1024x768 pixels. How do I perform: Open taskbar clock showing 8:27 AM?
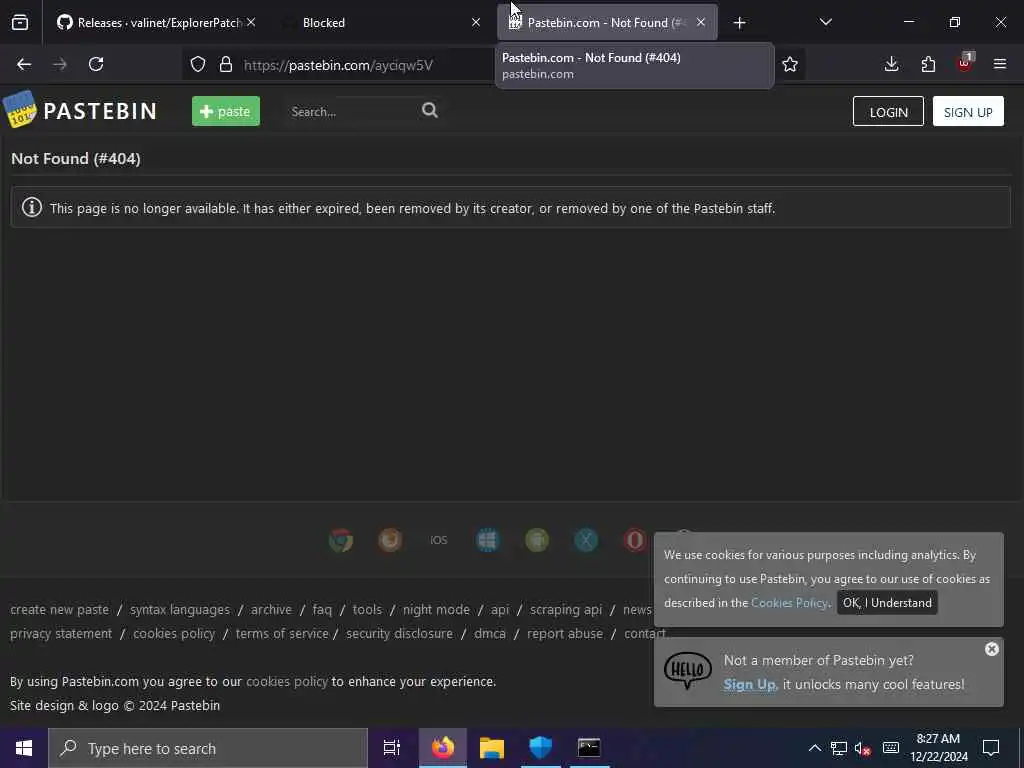(x=938, y=748)
